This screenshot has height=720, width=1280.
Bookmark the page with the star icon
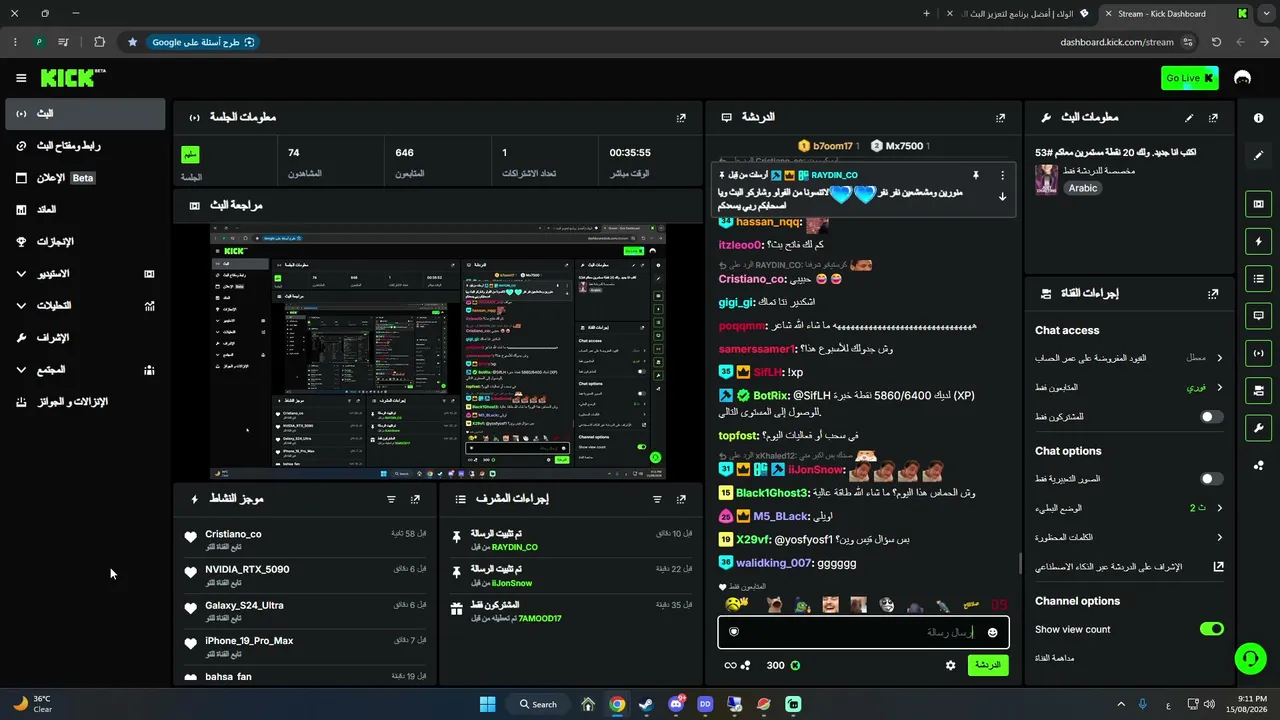pos(132,42)
